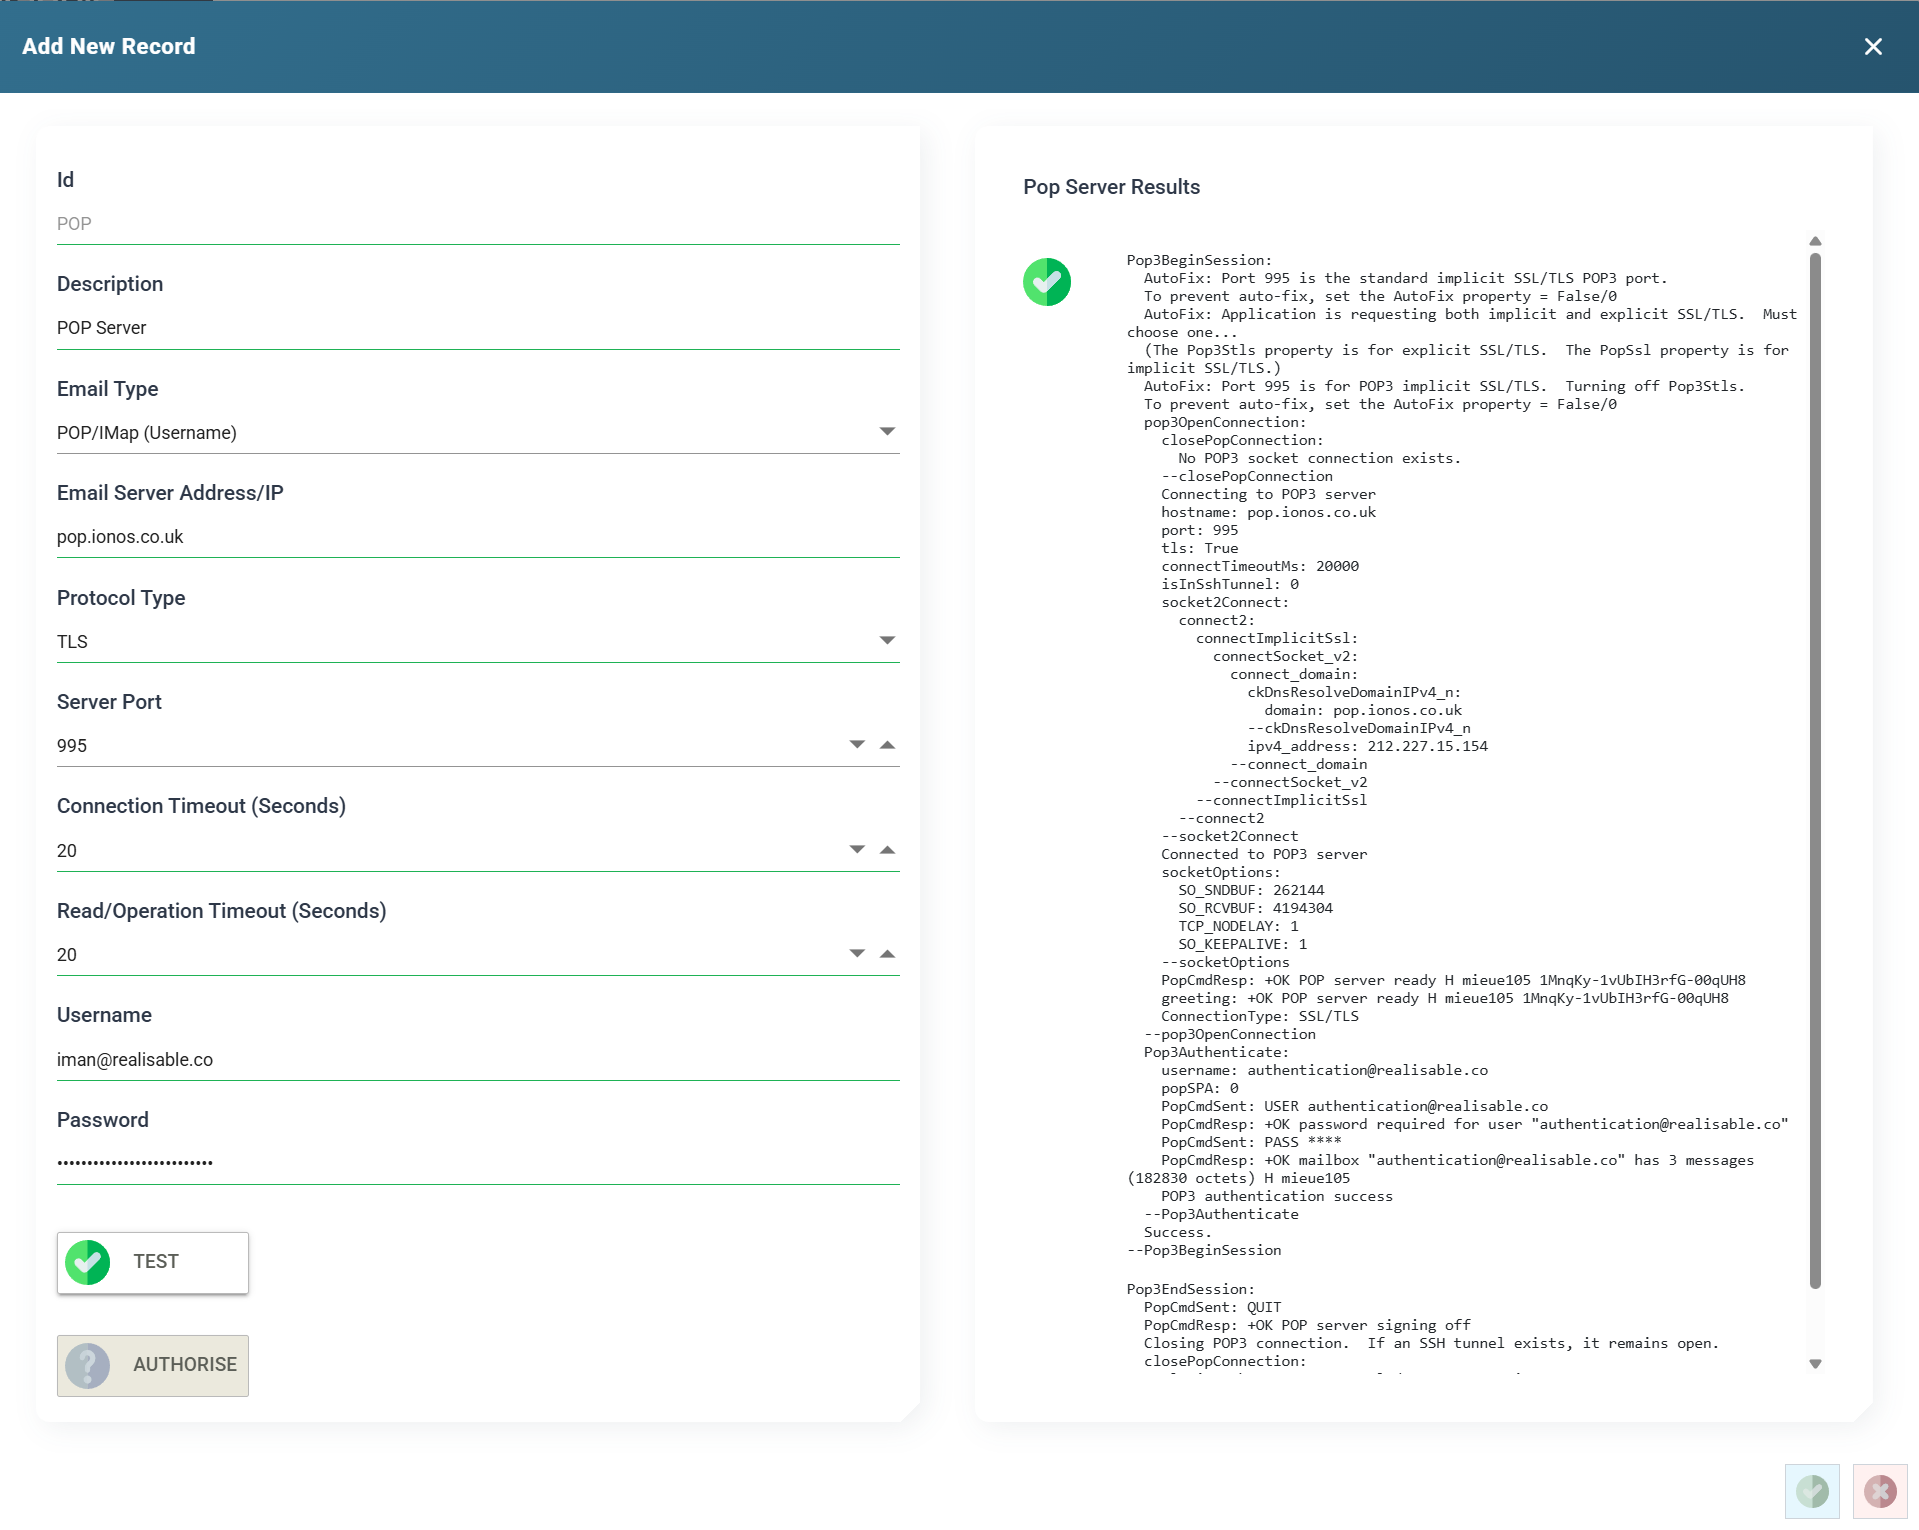Click the Description input field
Screen dimensions: 1919x1530
(478, 328)
